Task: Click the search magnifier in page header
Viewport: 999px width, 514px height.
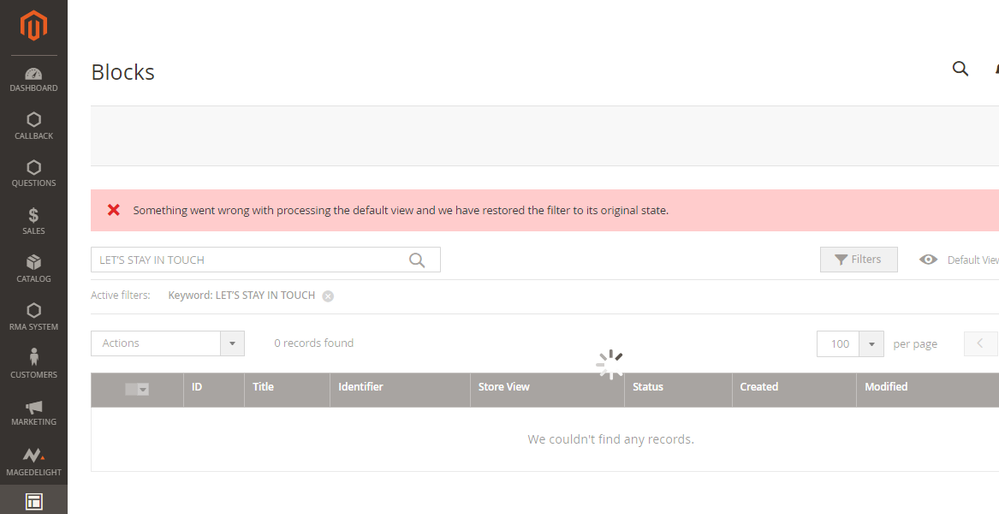Action: tap(960, 69)
